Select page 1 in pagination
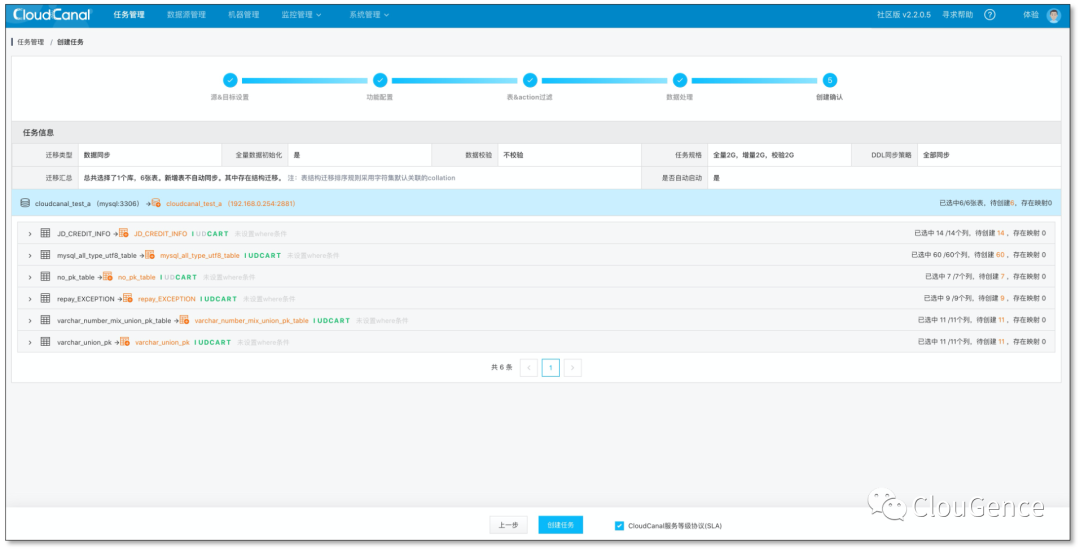 [x=550, y=368]
